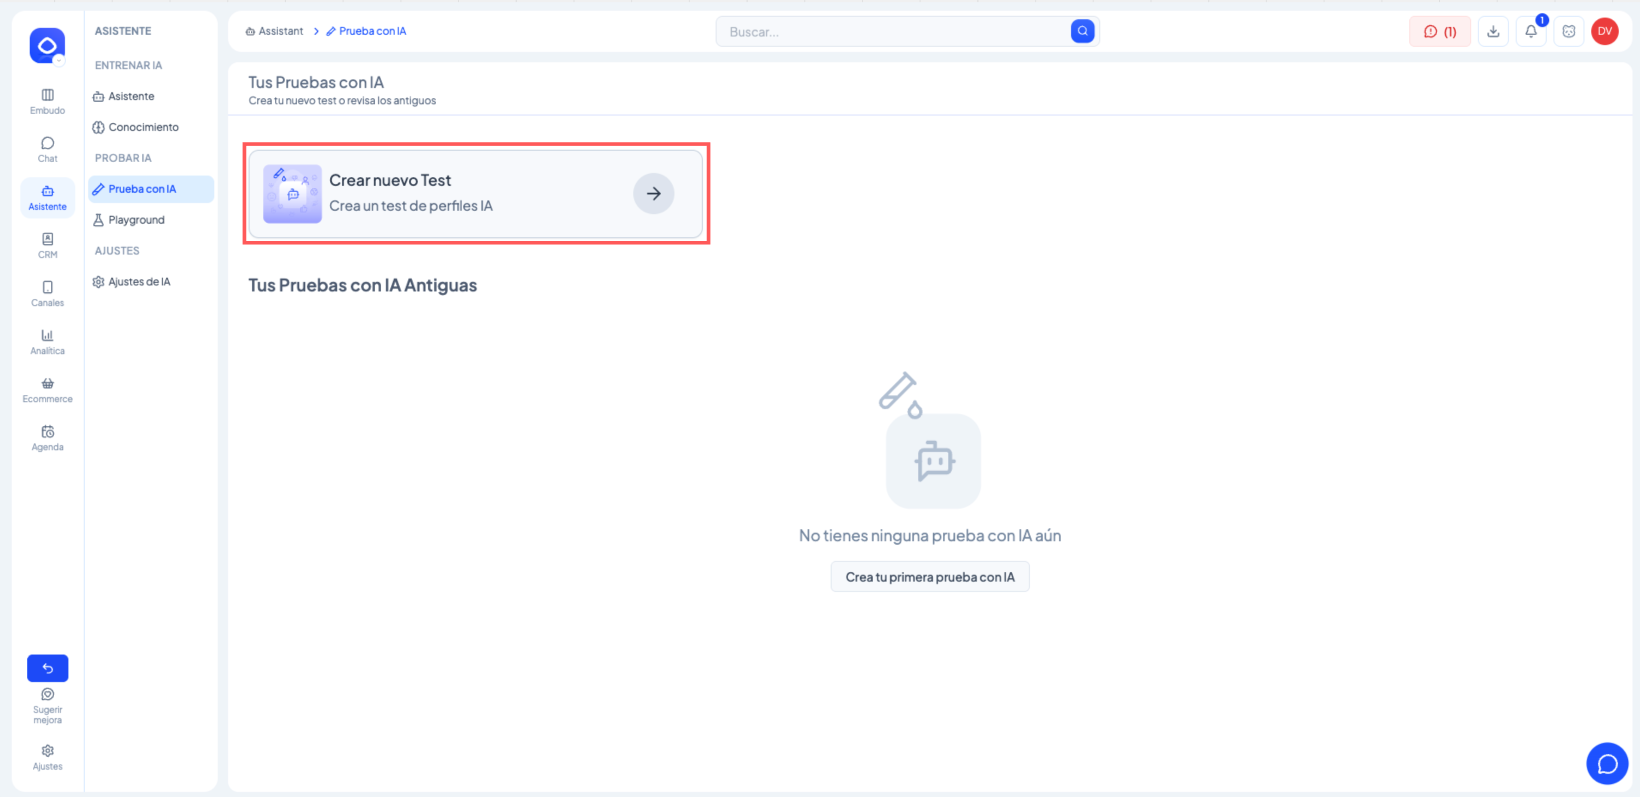
Task: Click the Crear nuevo Test arrow
Action: tap(653, 194)
